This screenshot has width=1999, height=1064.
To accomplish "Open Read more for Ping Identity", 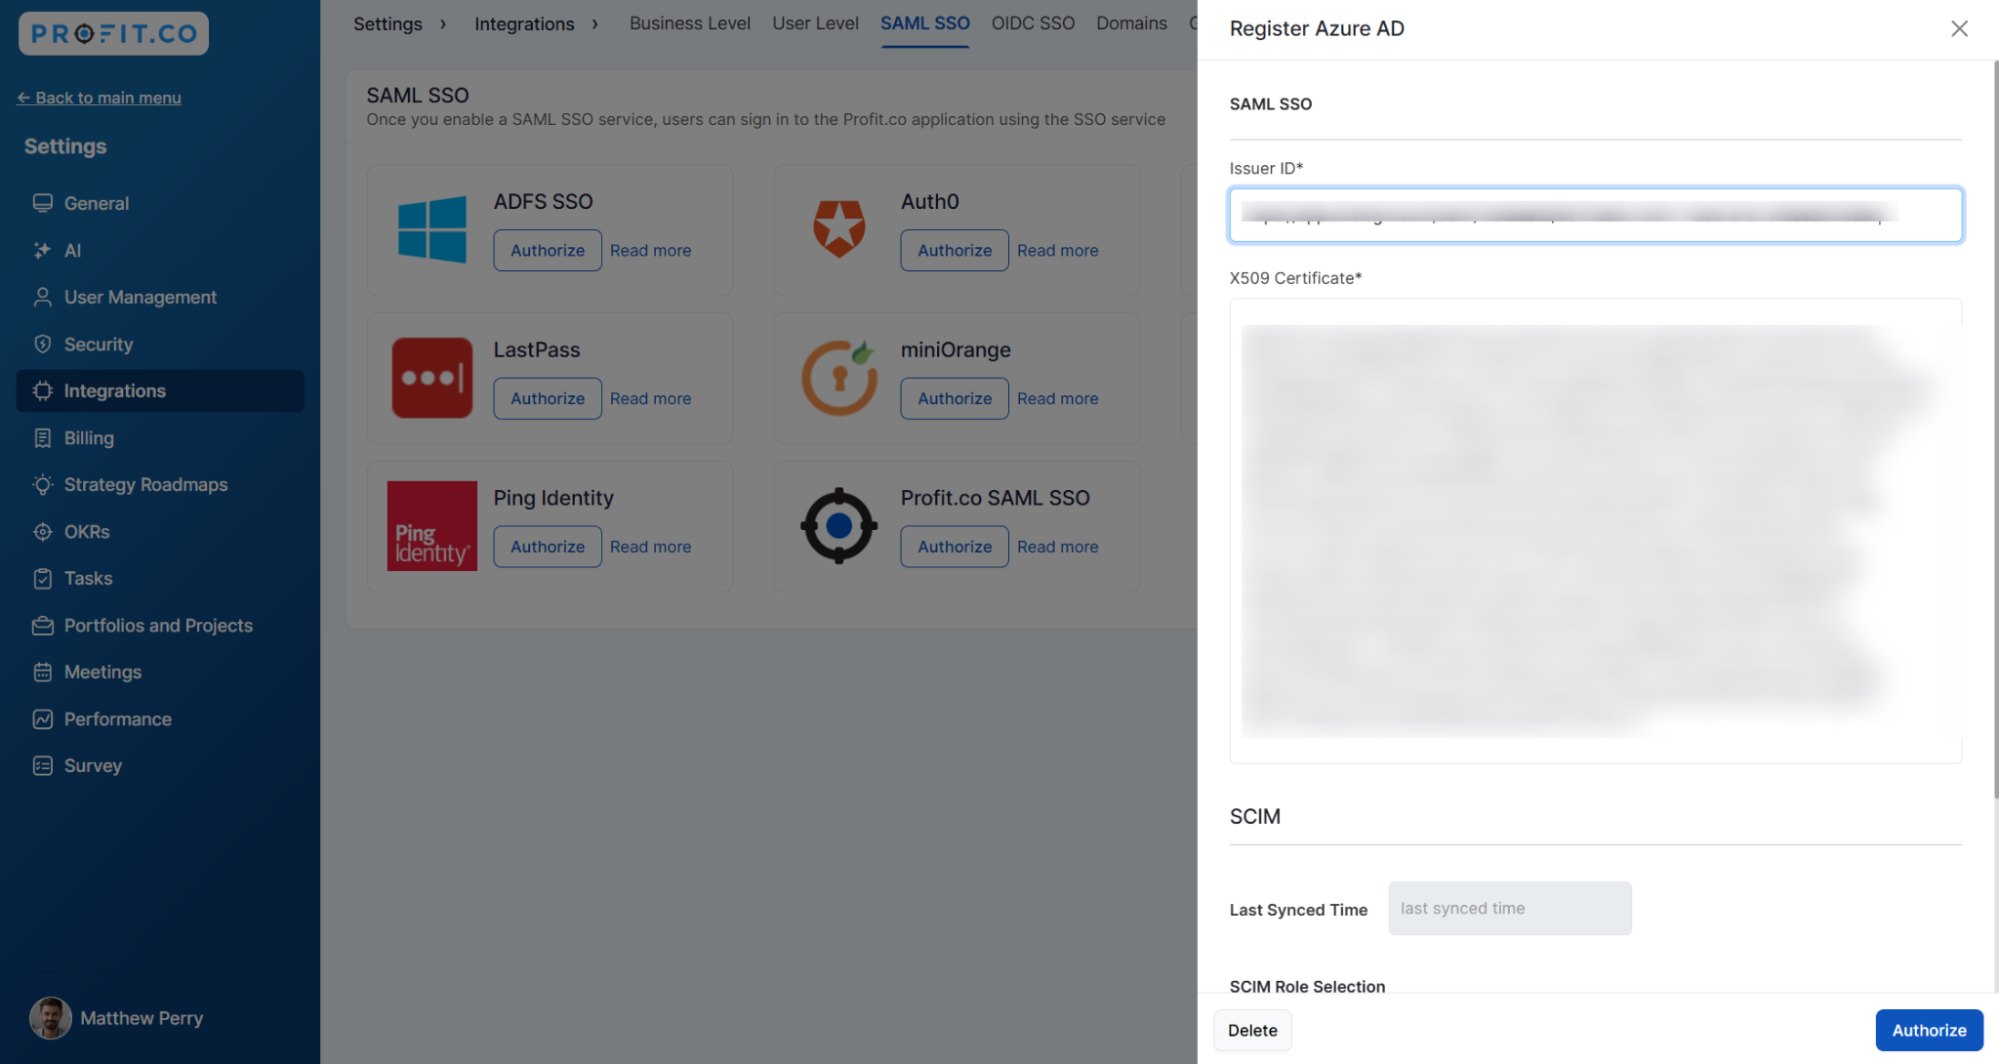I will (x=650, y=547).
